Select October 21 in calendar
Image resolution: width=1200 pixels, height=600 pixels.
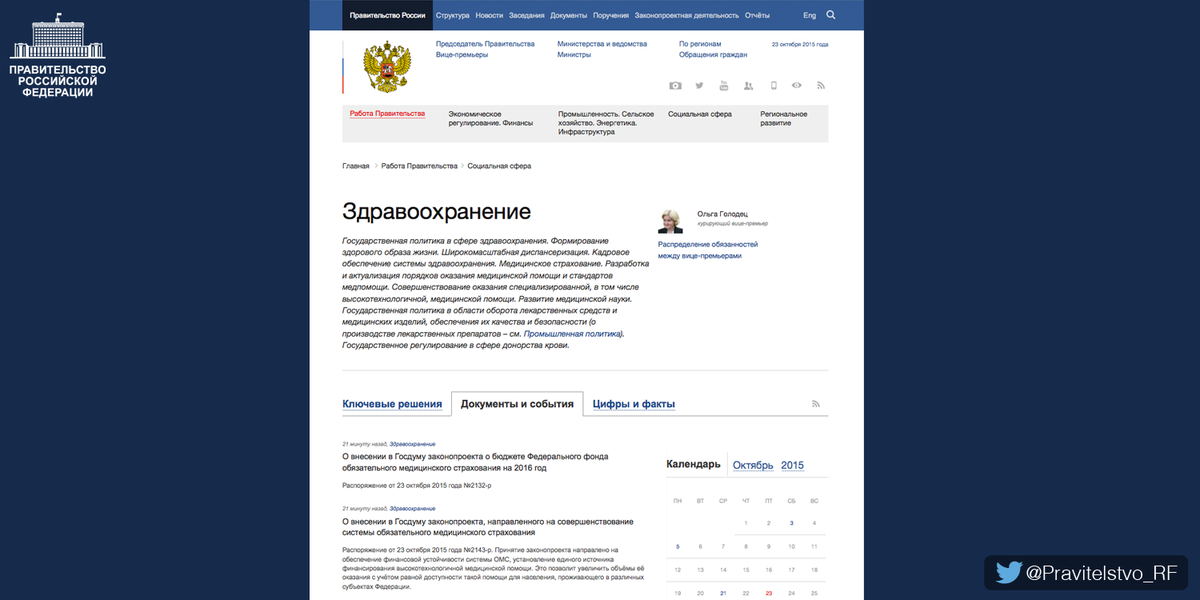click(x=723, y=593)
